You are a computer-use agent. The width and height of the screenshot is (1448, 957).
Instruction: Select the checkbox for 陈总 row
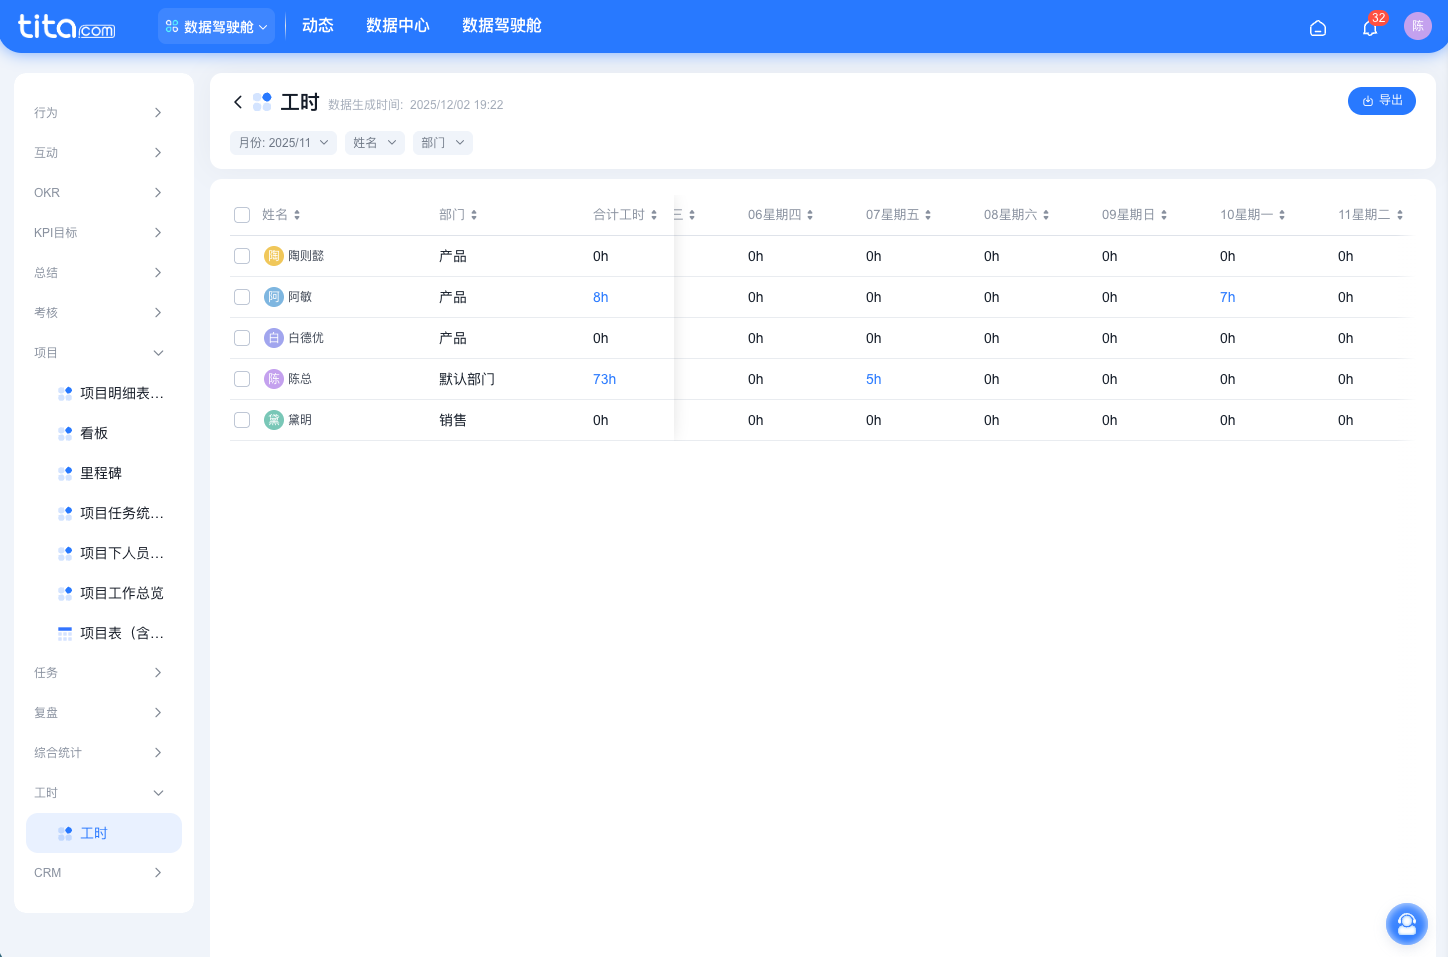pos(242,379)
